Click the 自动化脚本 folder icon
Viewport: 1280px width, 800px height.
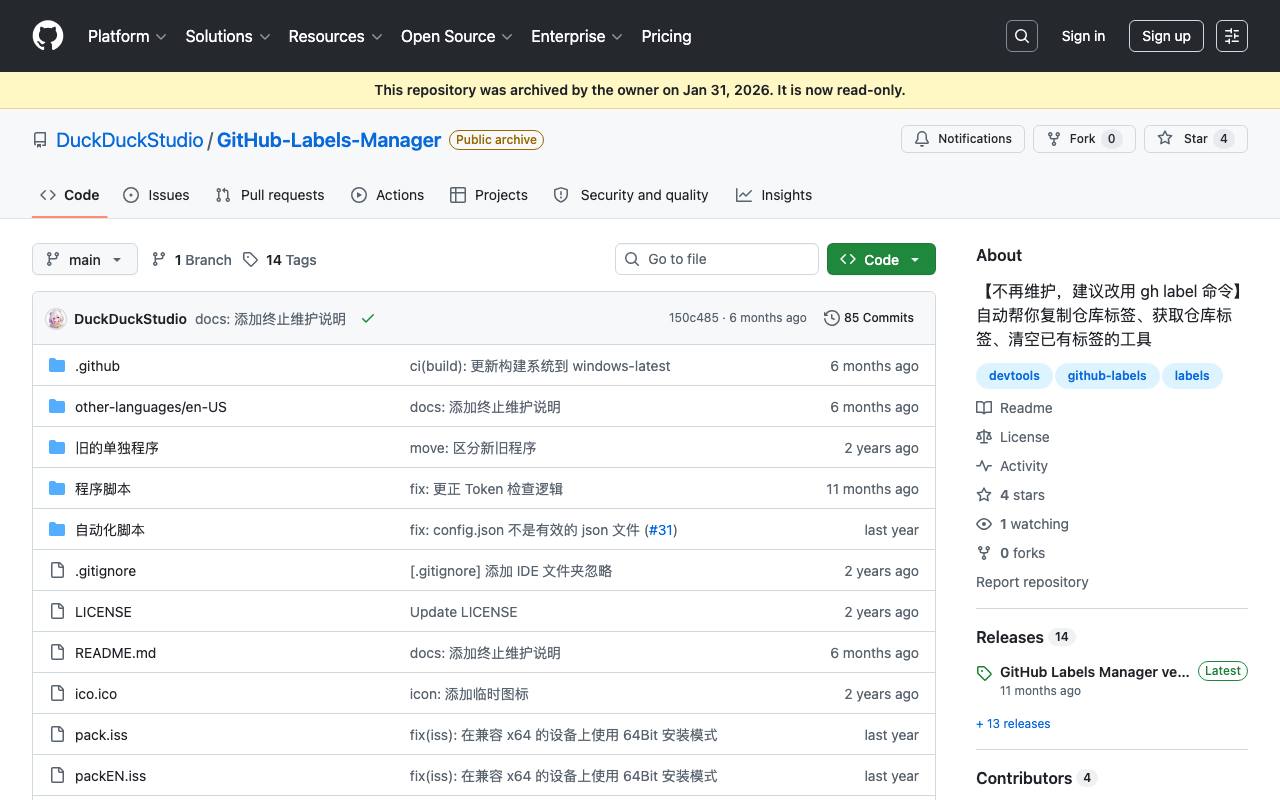coord(57,530)
